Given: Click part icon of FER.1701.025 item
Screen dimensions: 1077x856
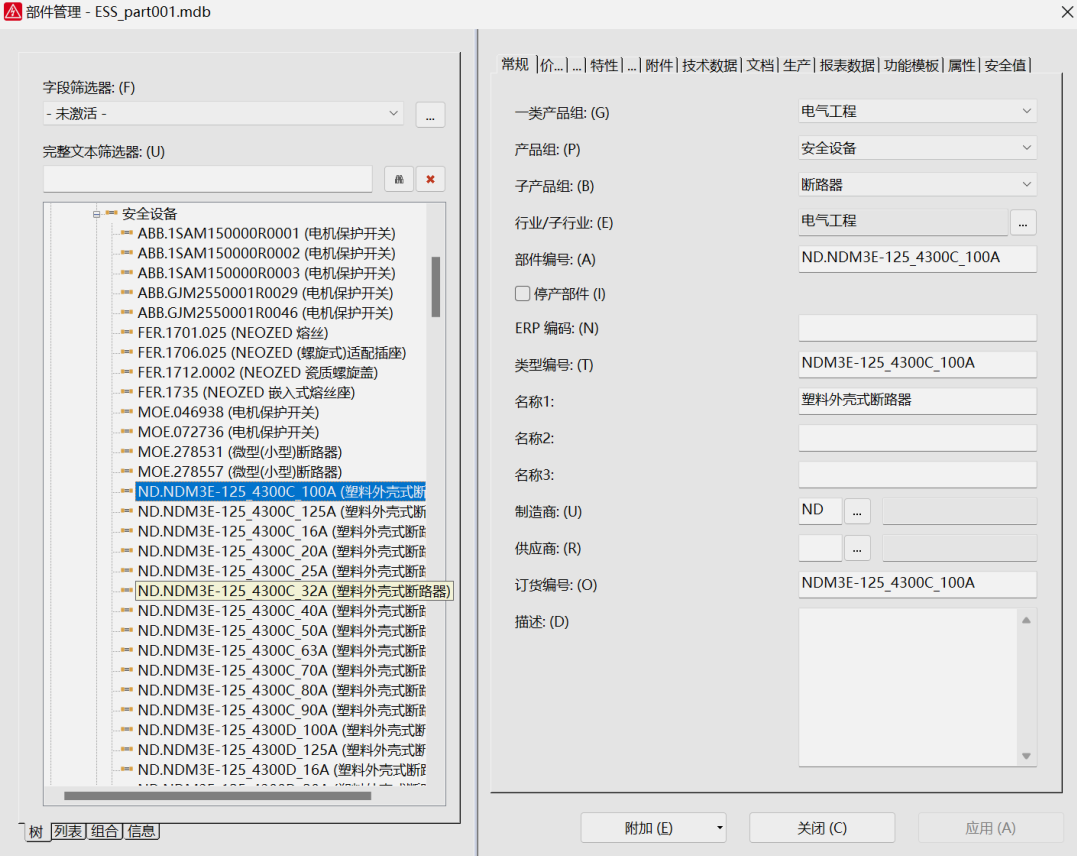Looking at the screenshot, I should coord(126,333).
